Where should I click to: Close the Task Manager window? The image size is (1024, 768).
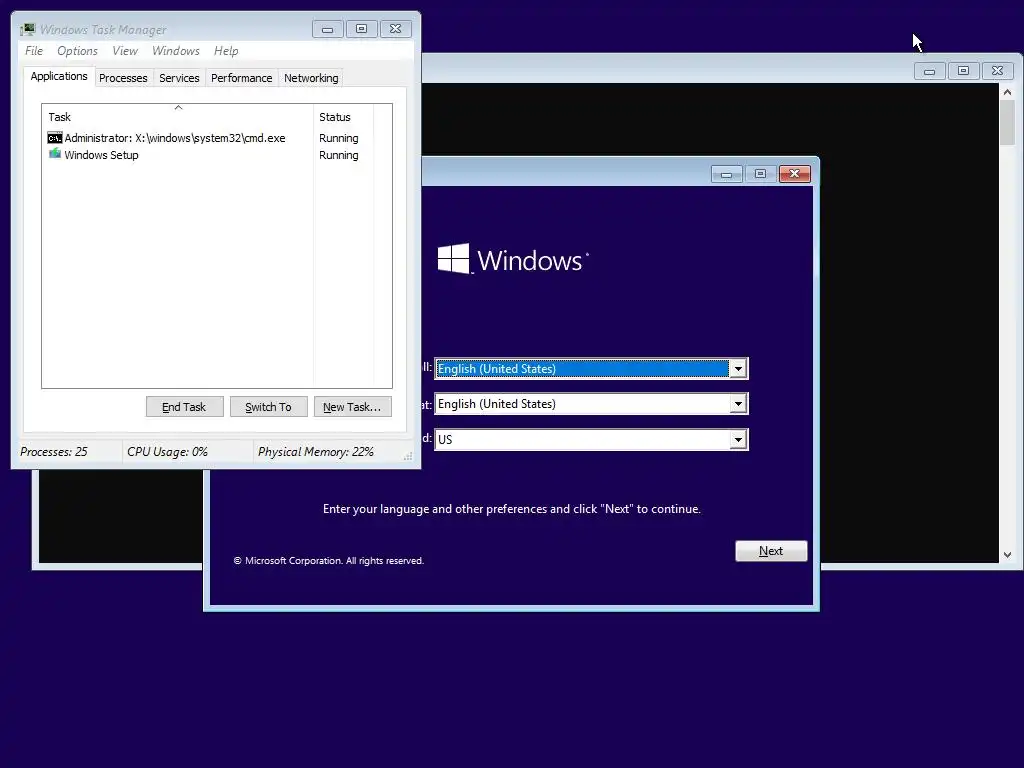395,29
